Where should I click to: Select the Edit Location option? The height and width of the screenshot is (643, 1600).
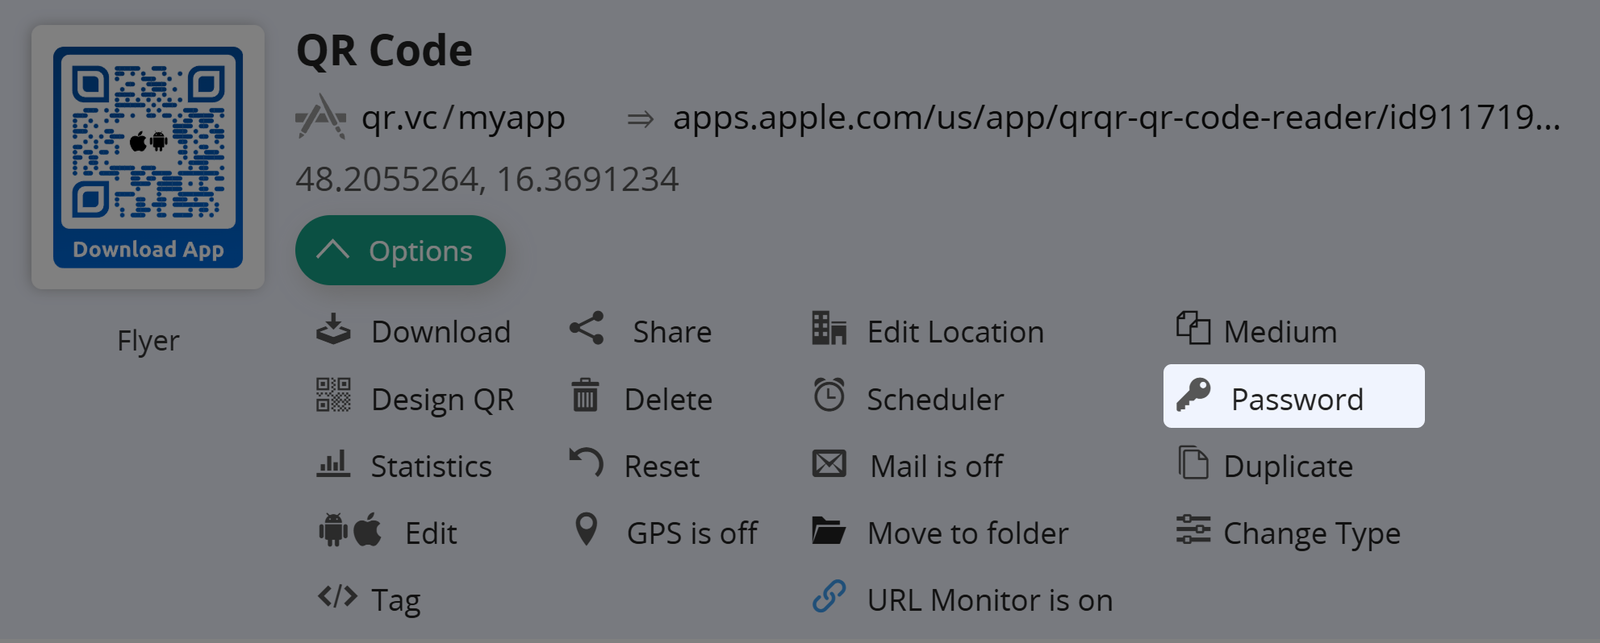click(x=955, y=332)
